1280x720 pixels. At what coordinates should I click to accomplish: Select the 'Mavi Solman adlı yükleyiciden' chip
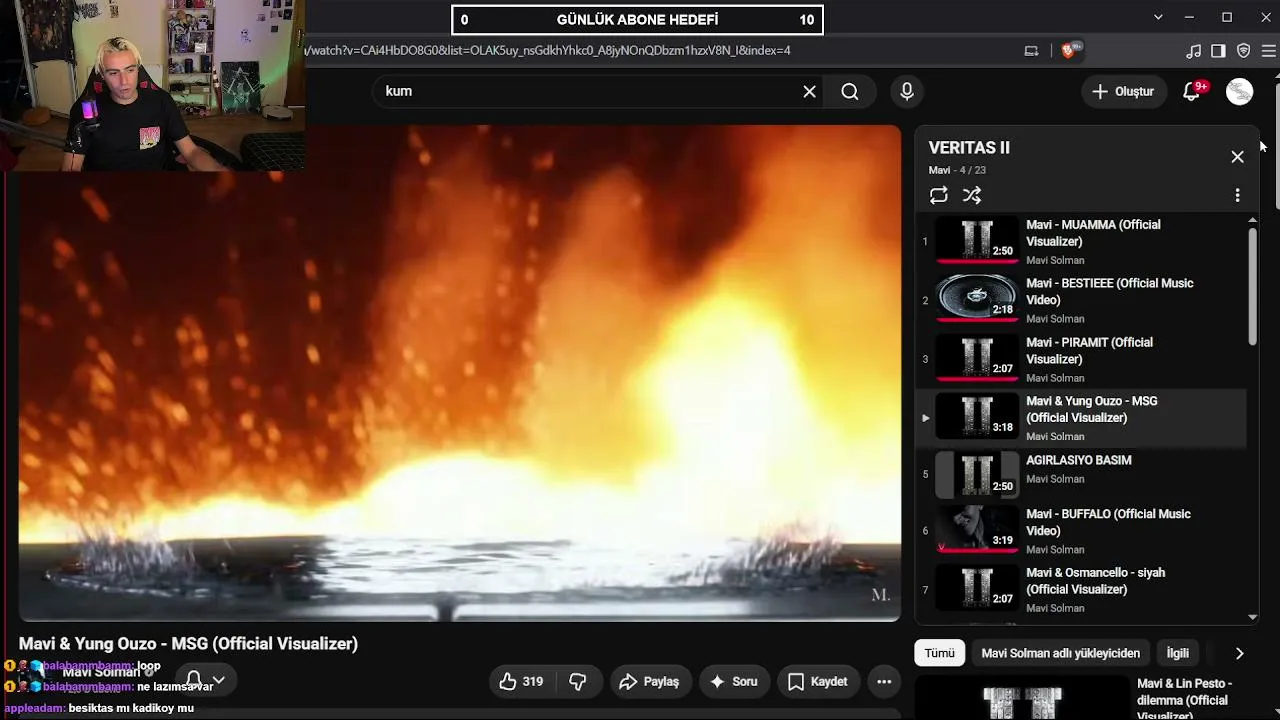1061,653
